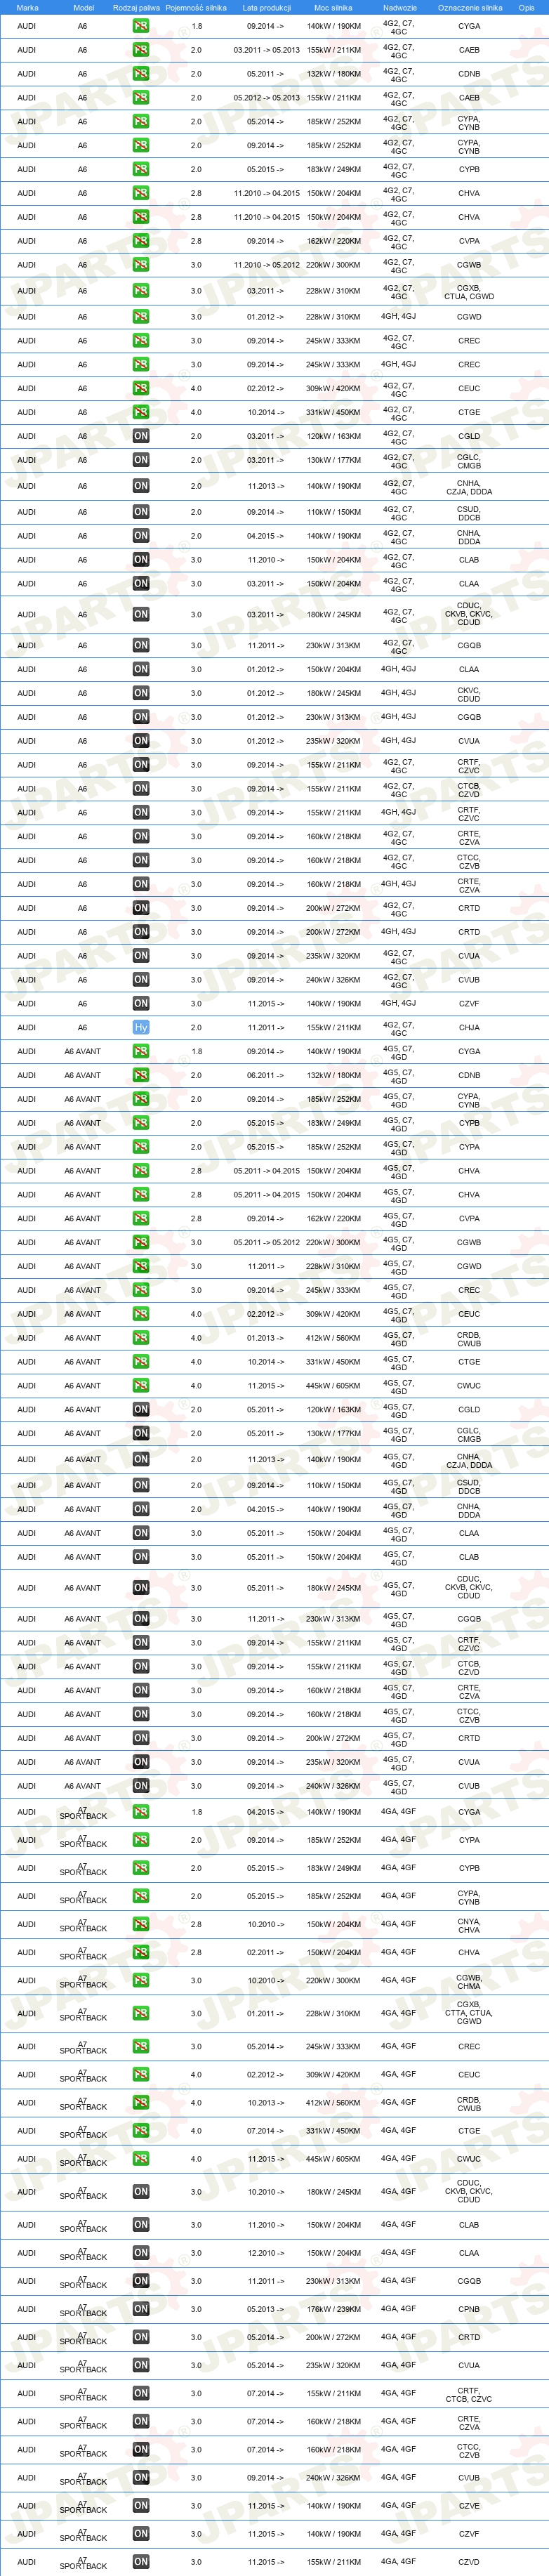
Task: Click the engine code CHJA cell
Action: click(469, 1028)
